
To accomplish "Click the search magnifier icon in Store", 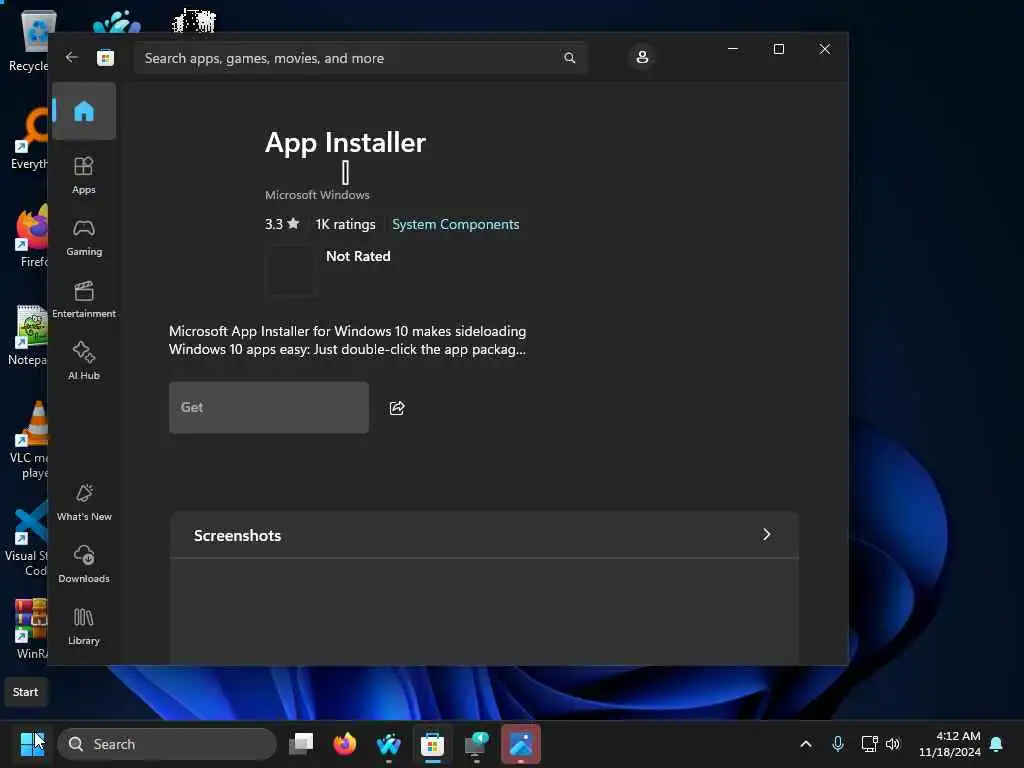I will tap(569, 58).
